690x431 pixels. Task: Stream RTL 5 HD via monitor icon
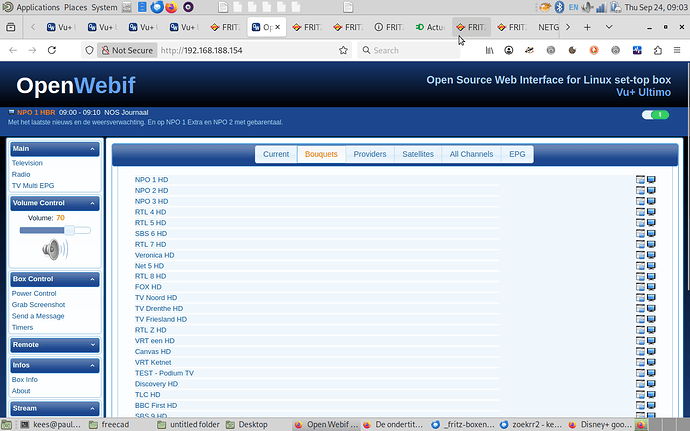pyautogui.click(x=651, y=223)
